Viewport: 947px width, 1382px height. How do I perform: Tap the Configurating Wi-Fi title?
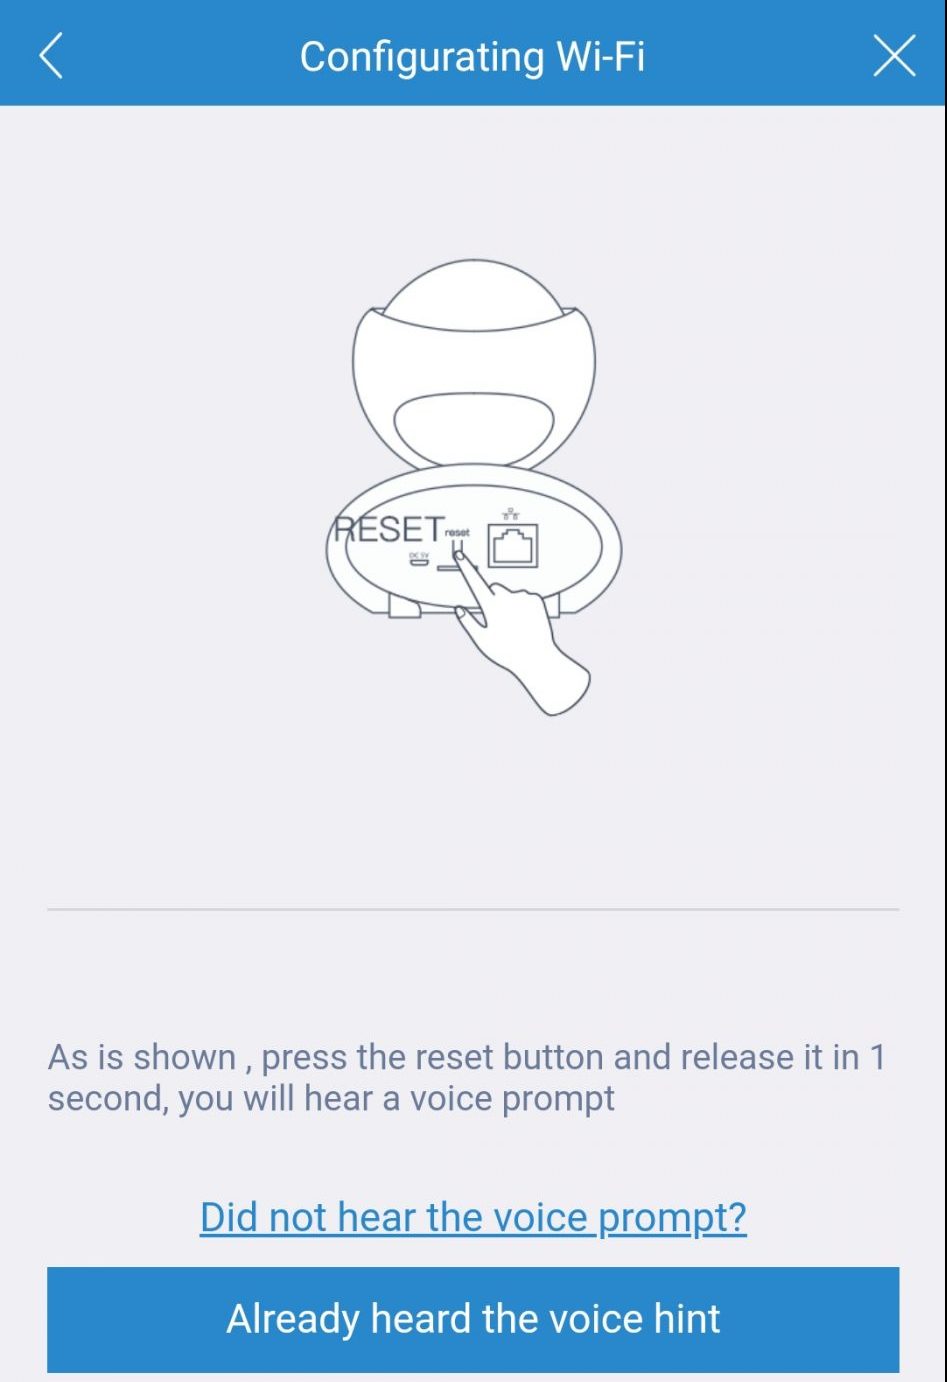473,57
